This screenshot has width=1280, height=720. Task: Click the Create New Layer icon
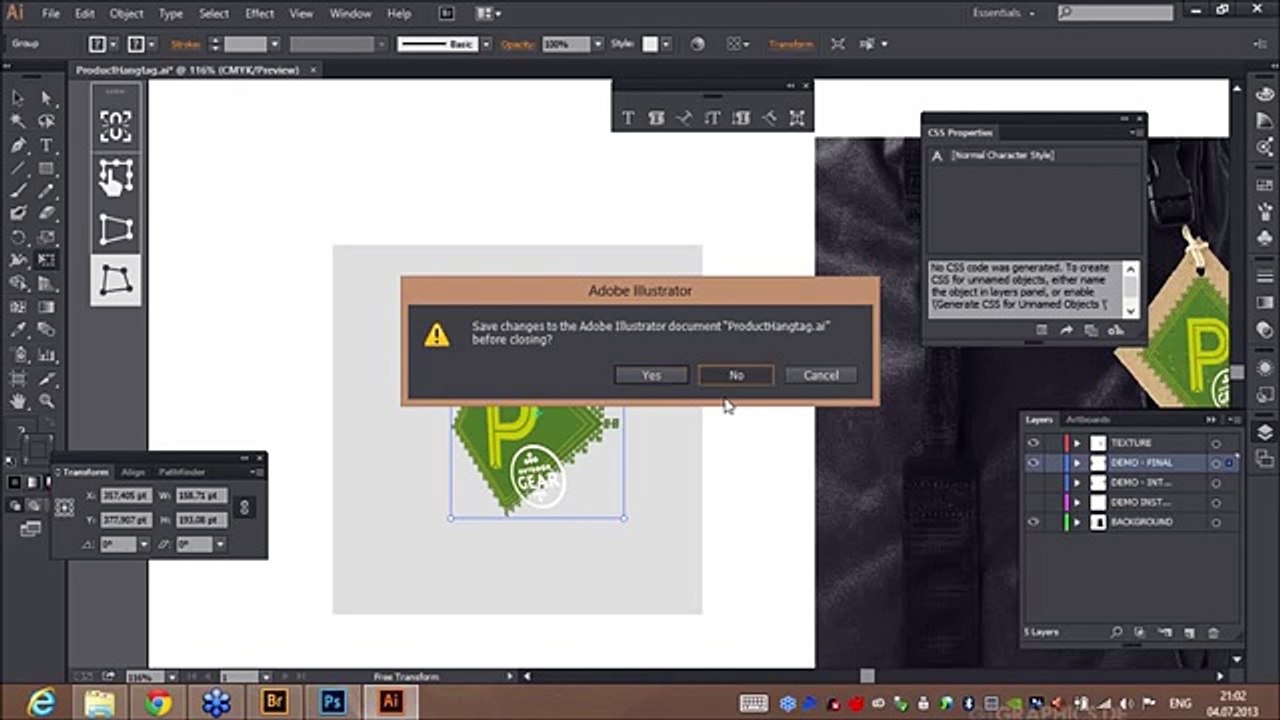point(1189,633)
